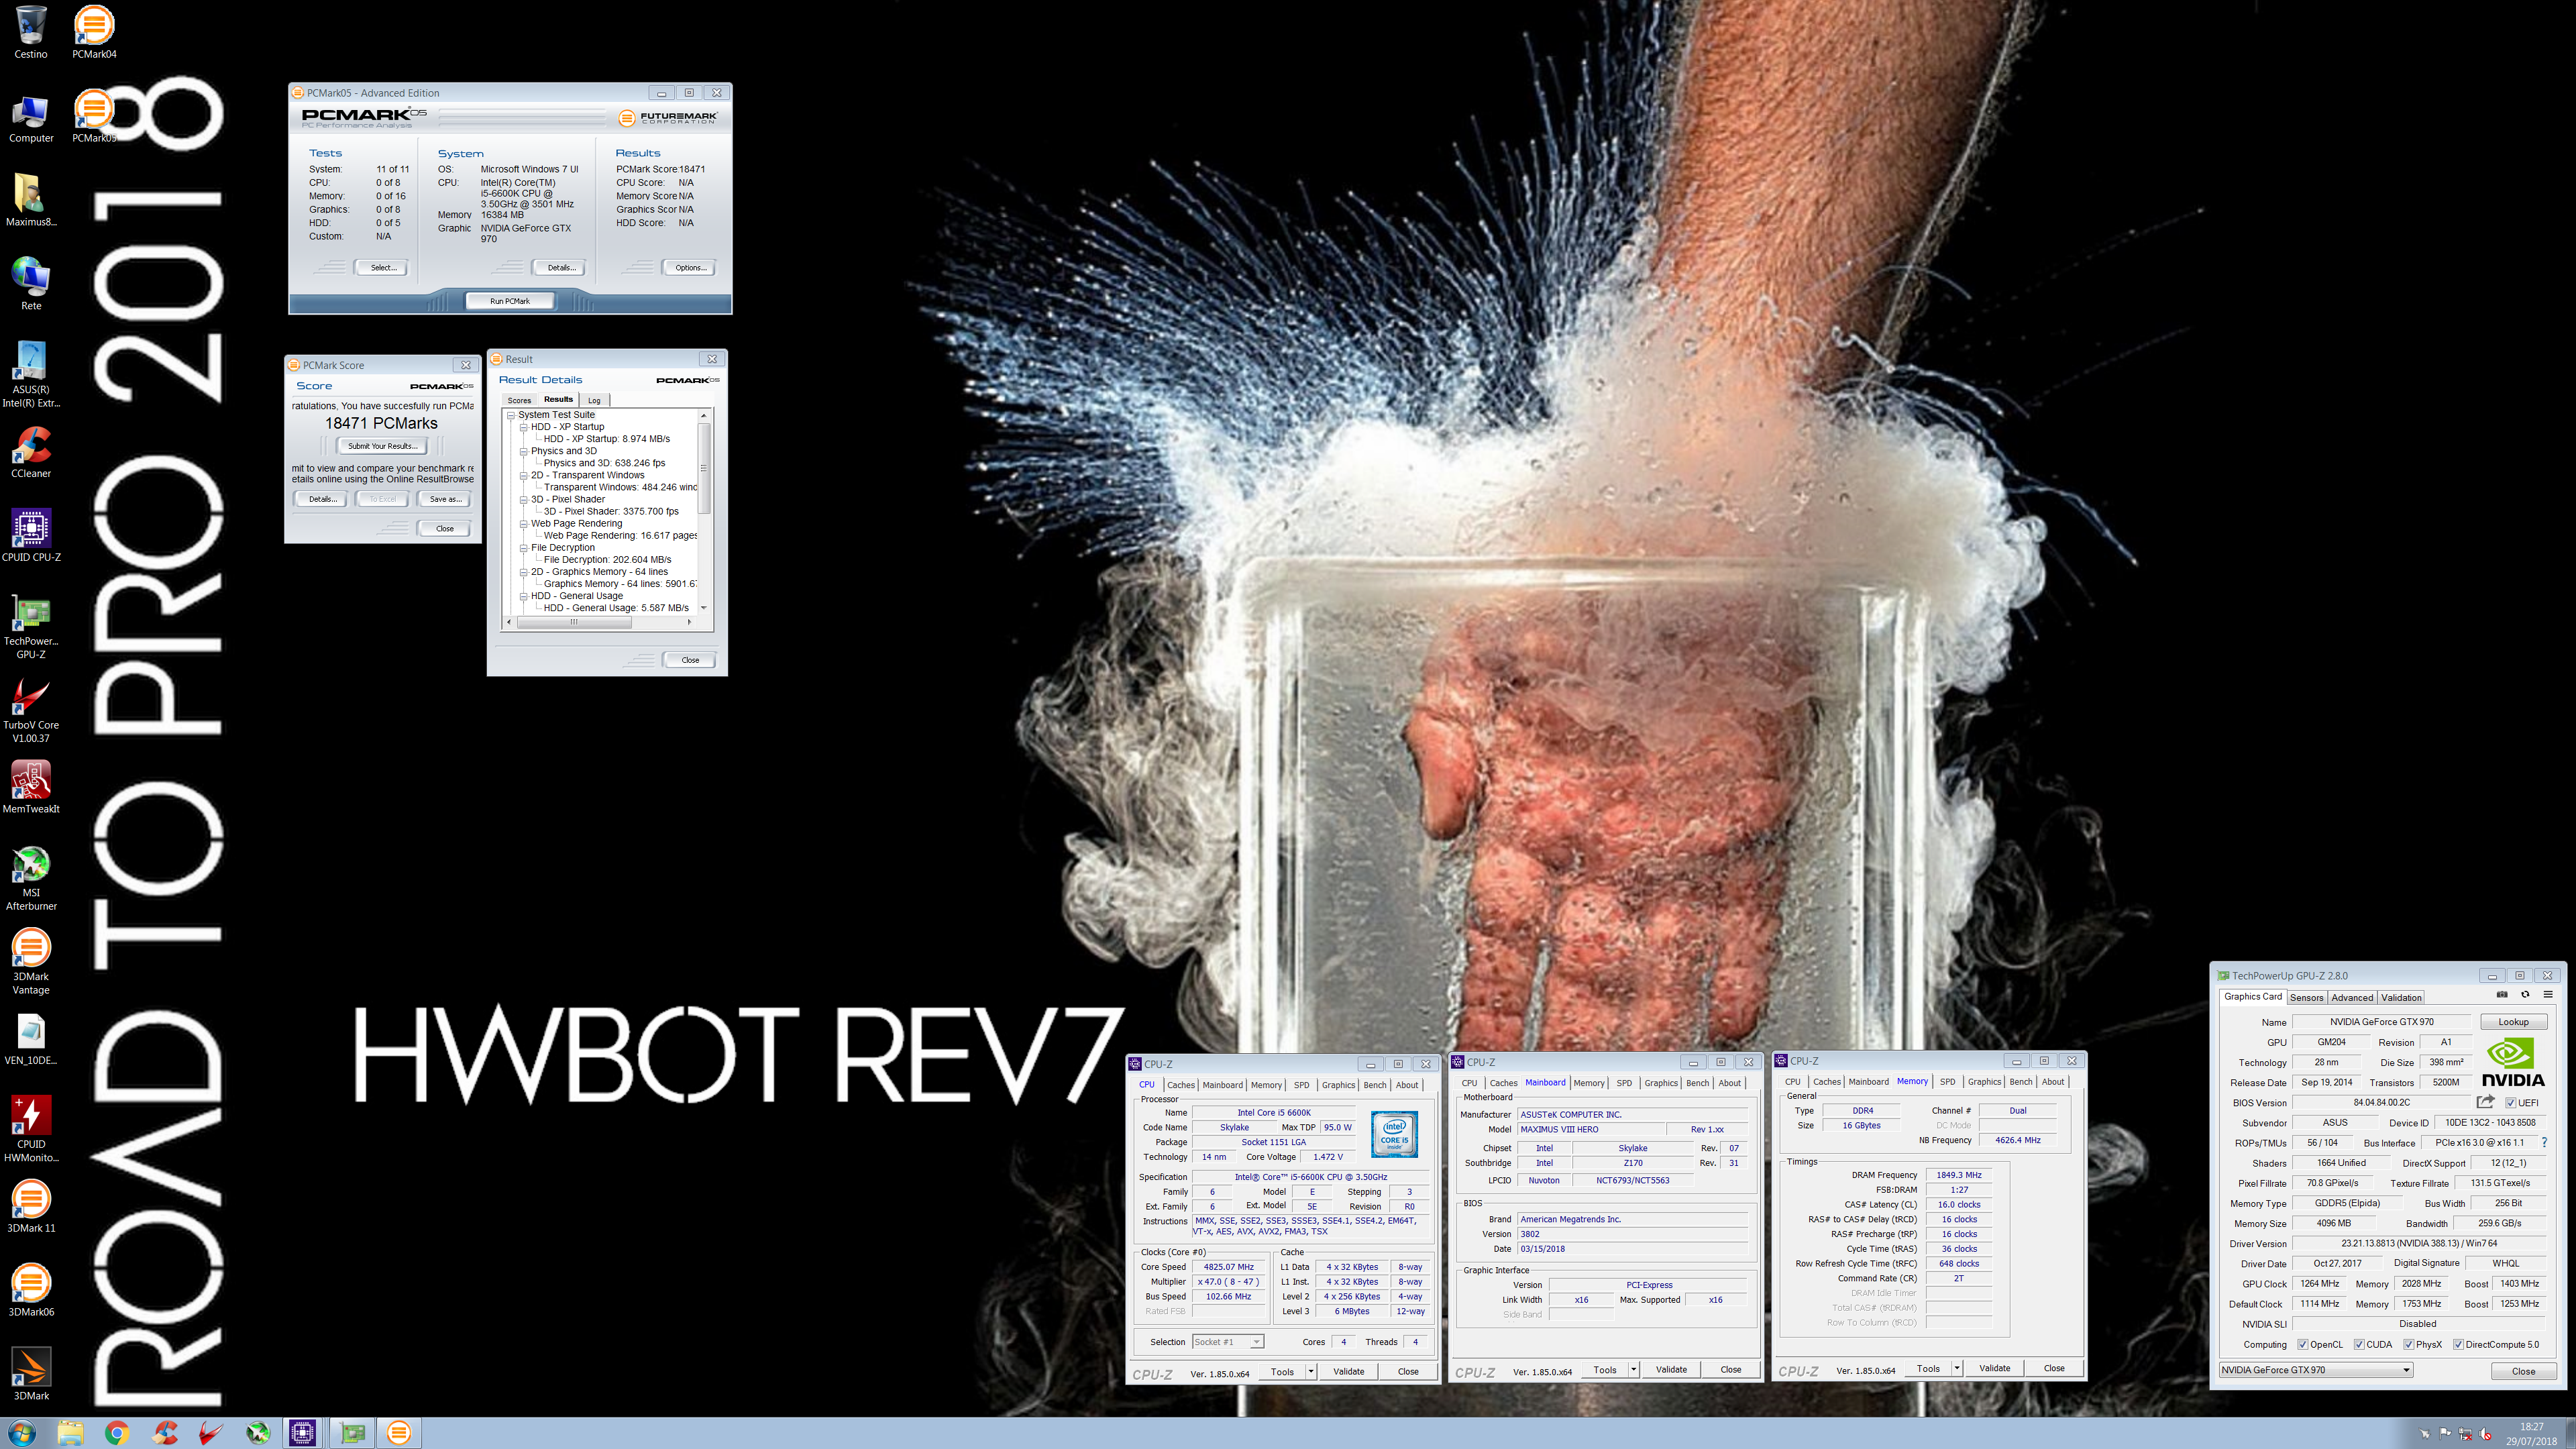Open the MemTweakIt desktop icon
Viewport: 2576px width, 1449px height.
(31, 788)
